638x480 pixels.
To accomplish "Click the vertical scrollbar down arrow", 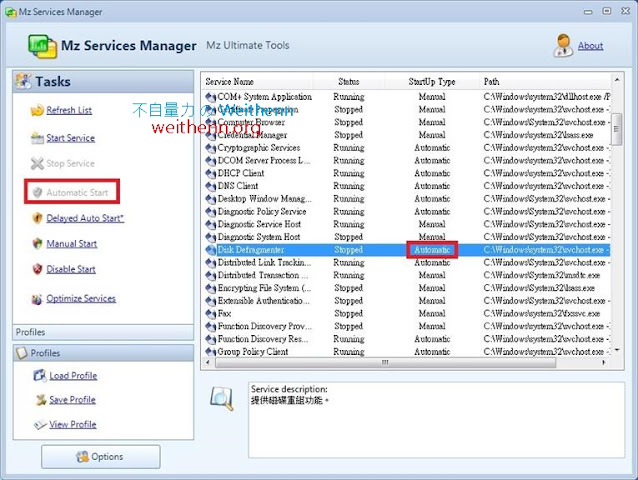I will click(x=617, y=350).
